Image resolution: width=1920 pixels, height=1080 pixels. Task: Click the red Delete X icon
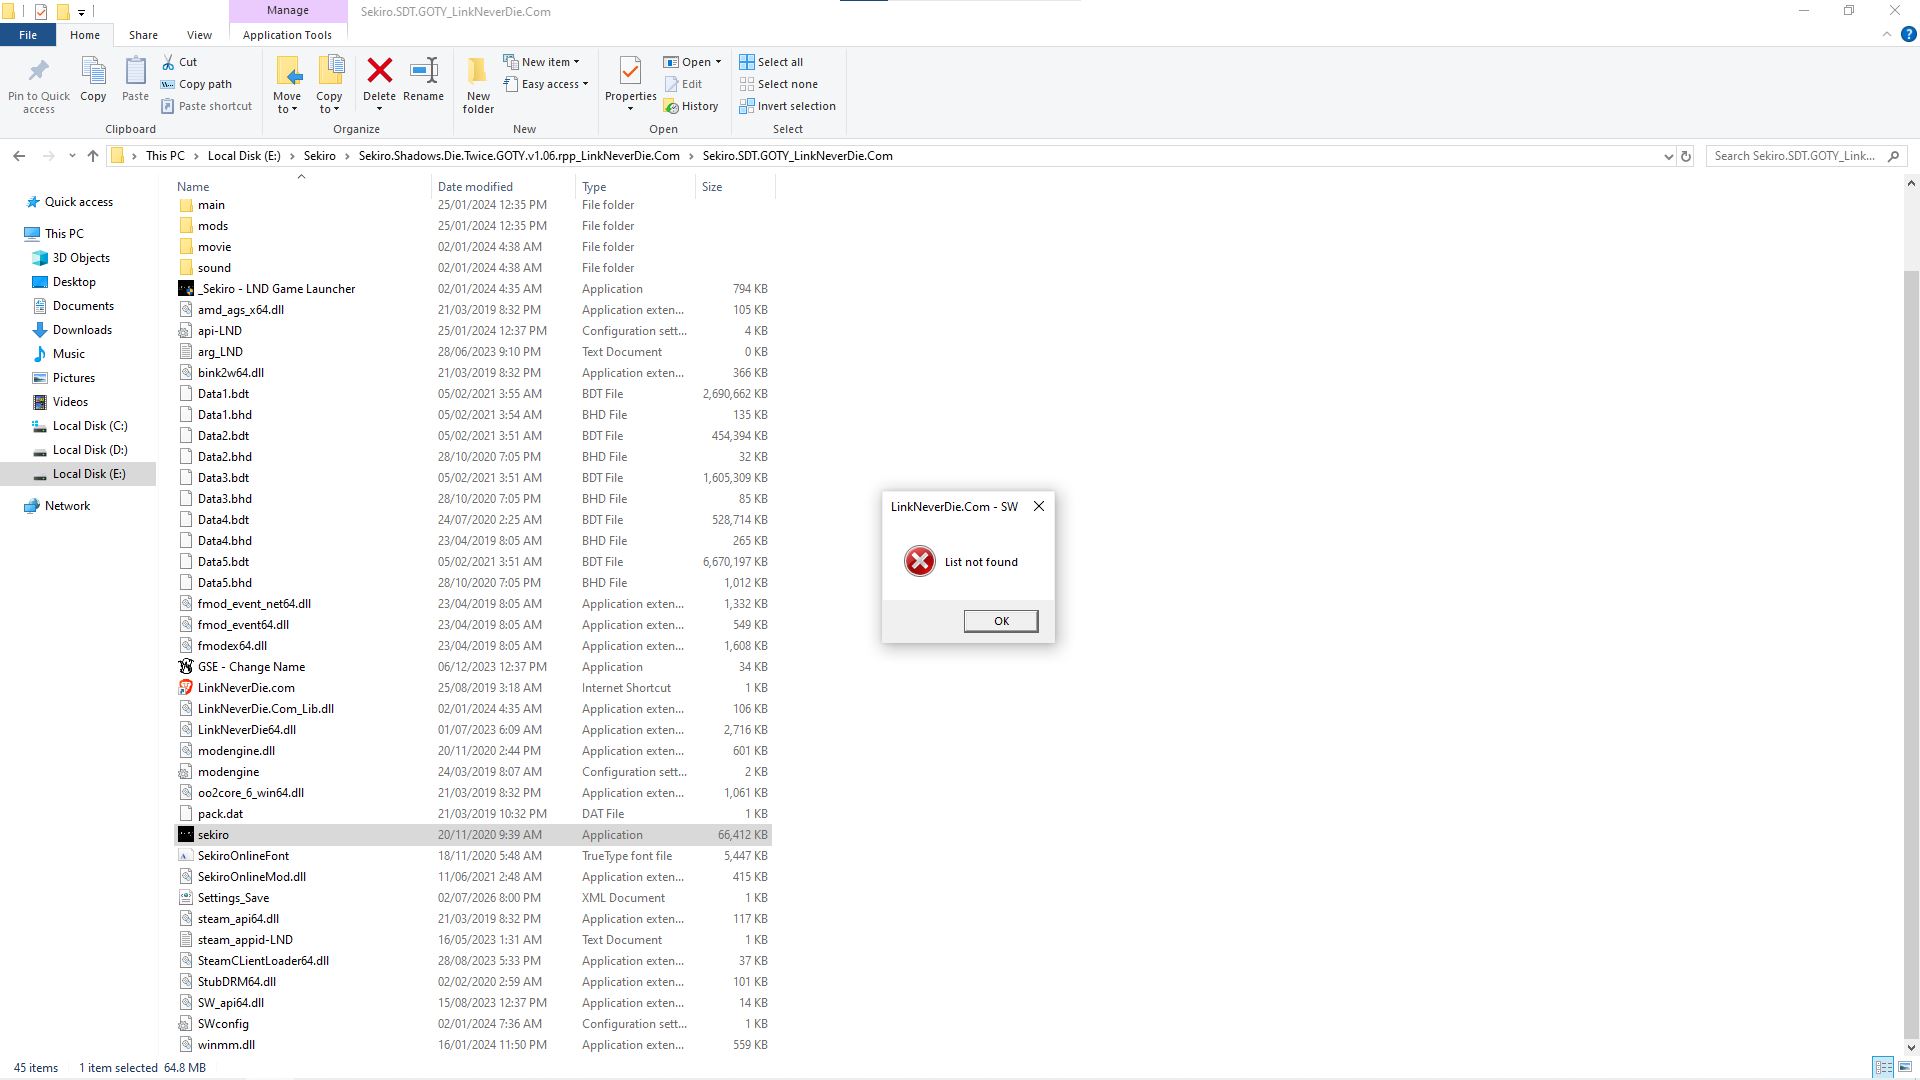click(379, 70)
